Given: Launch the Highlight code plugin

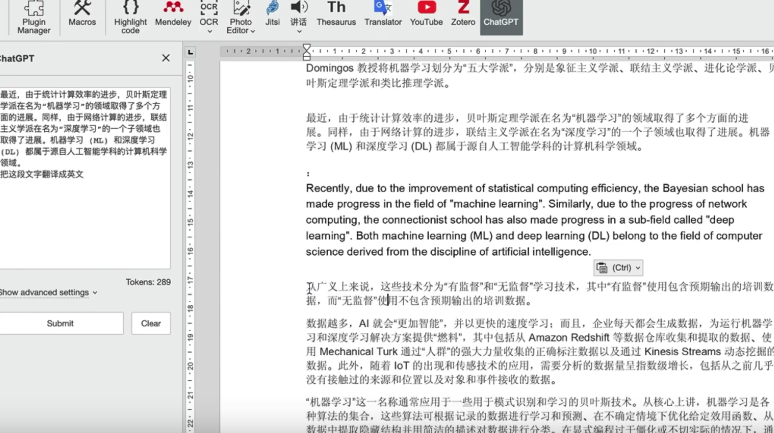Looking at the screenshot, I should click(130, 15).
